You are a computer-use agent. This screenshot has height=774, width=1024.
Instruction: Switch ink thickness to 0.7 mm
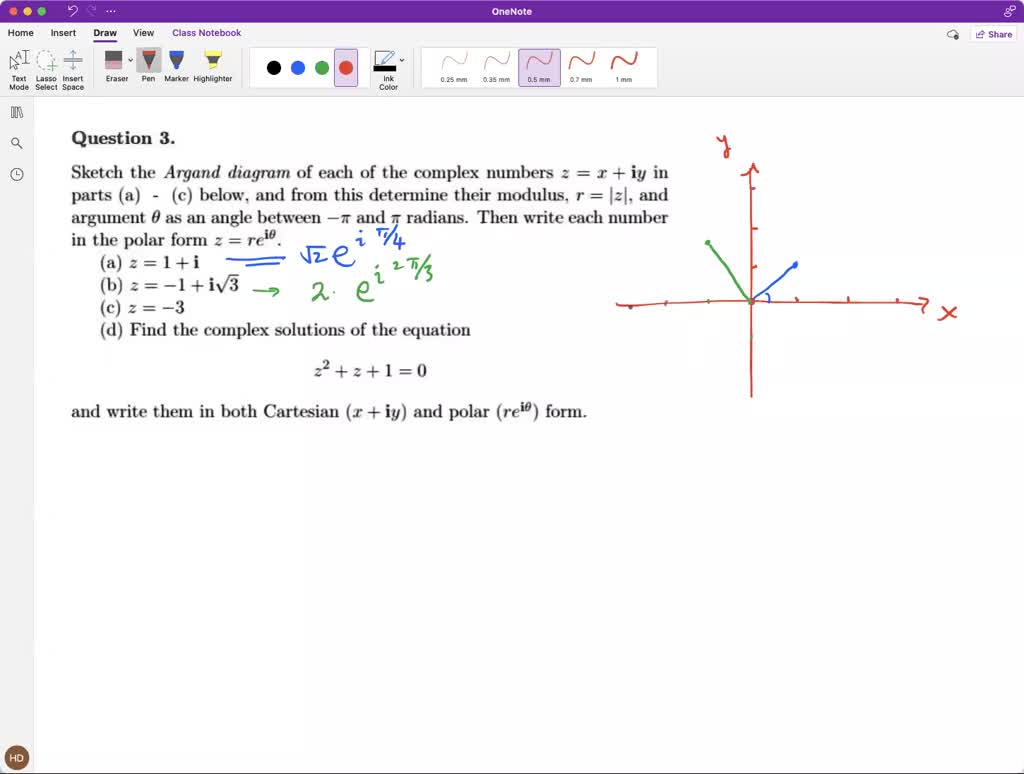(582, 66)
